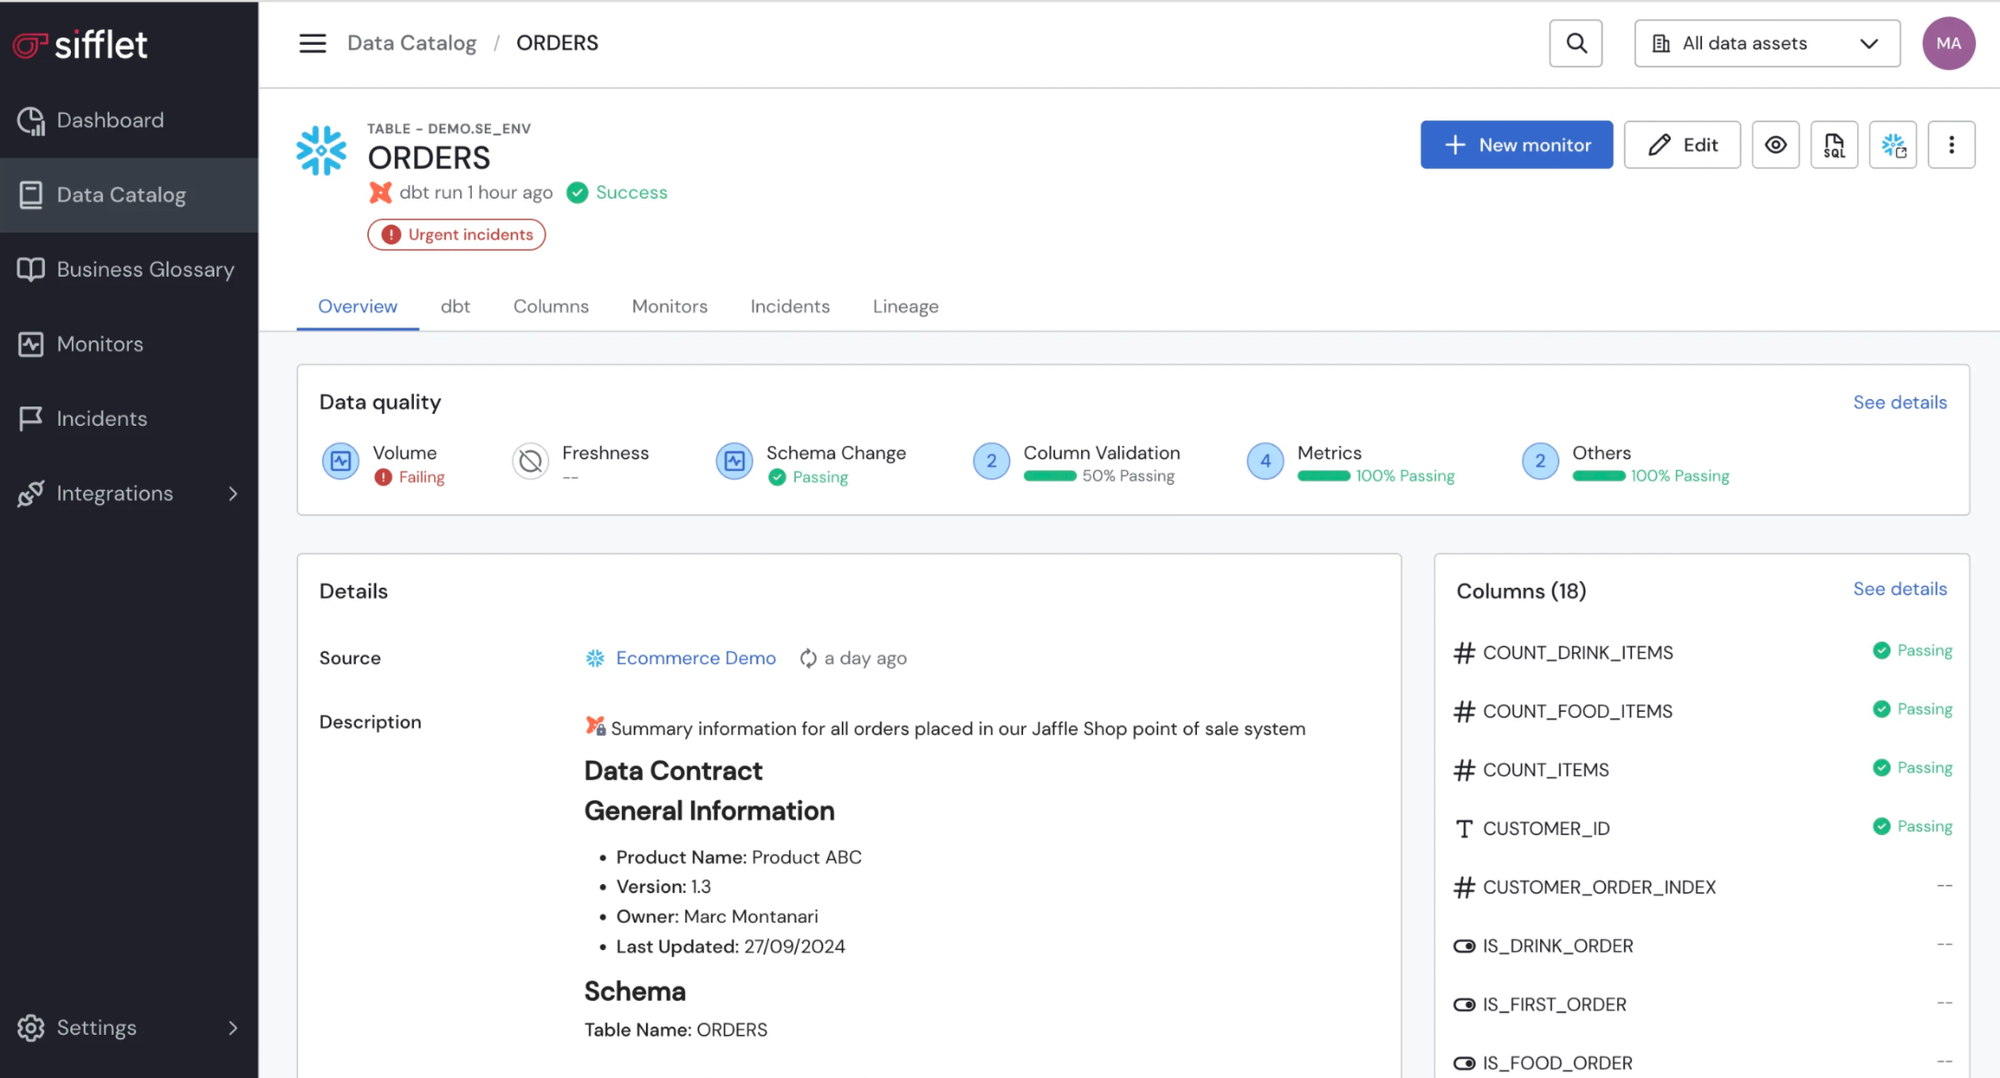This screenshot has height=1078, width=2000.
Task: Click the MA user avatar
Action: [x=1947, y=43]
